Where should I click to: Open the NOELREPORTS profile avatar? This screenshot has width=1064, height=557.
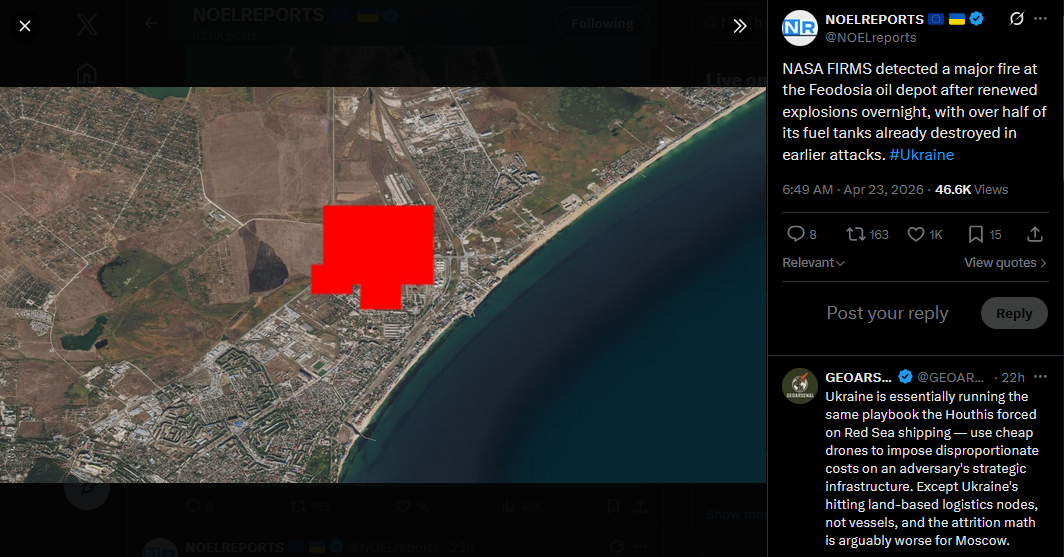[800, 28]
